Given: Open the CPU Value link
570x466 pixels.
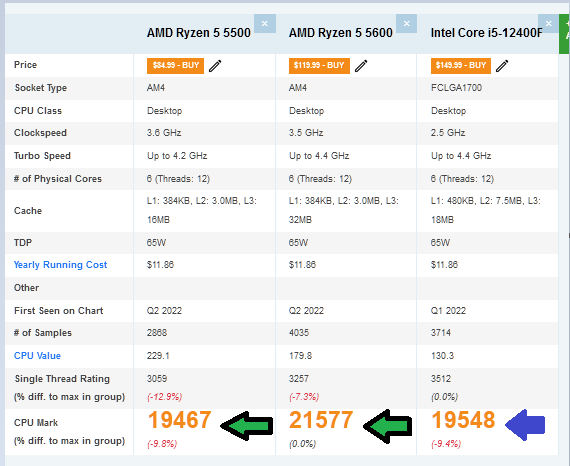Looking at the screenshot, I should 37,355.
